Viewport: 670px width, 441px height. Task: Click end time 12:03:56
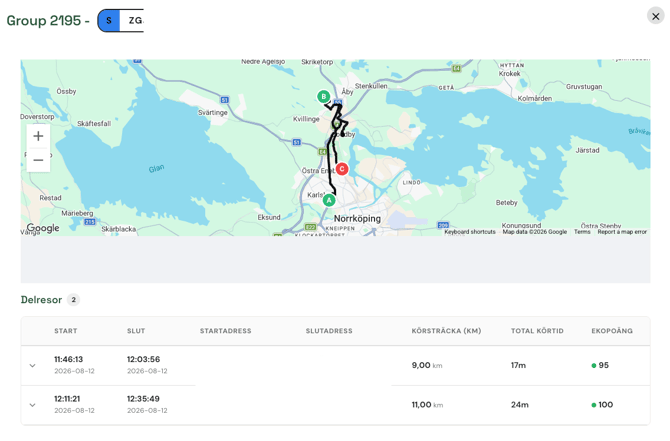(143, 359)
